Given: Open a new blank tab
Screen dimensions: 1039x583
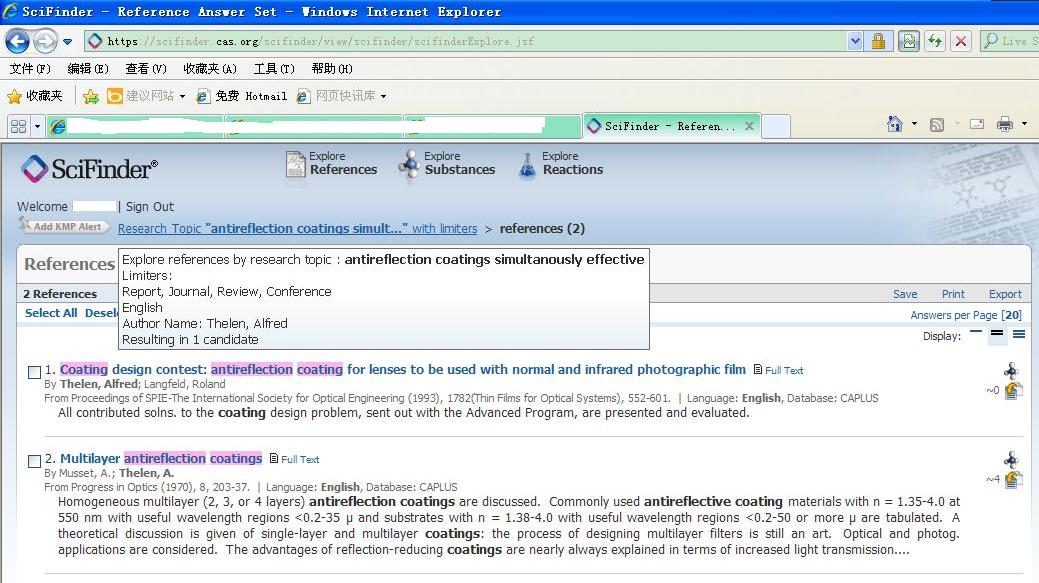Looking at the screenshot, I should tap(776, 126).
